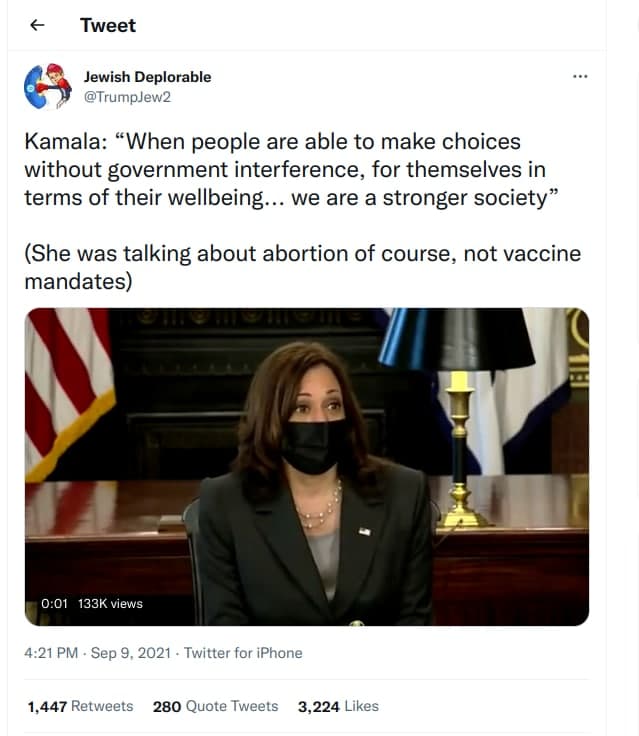Click the abortion and vaccine mandates remark

(303, 268)
